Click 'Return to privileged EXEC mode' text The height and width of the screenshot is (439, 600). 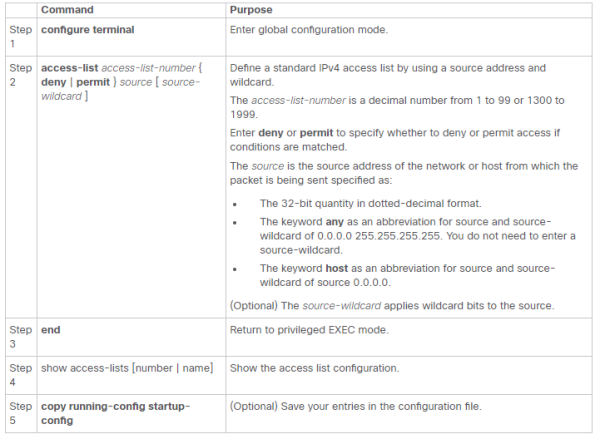[309, 330]
